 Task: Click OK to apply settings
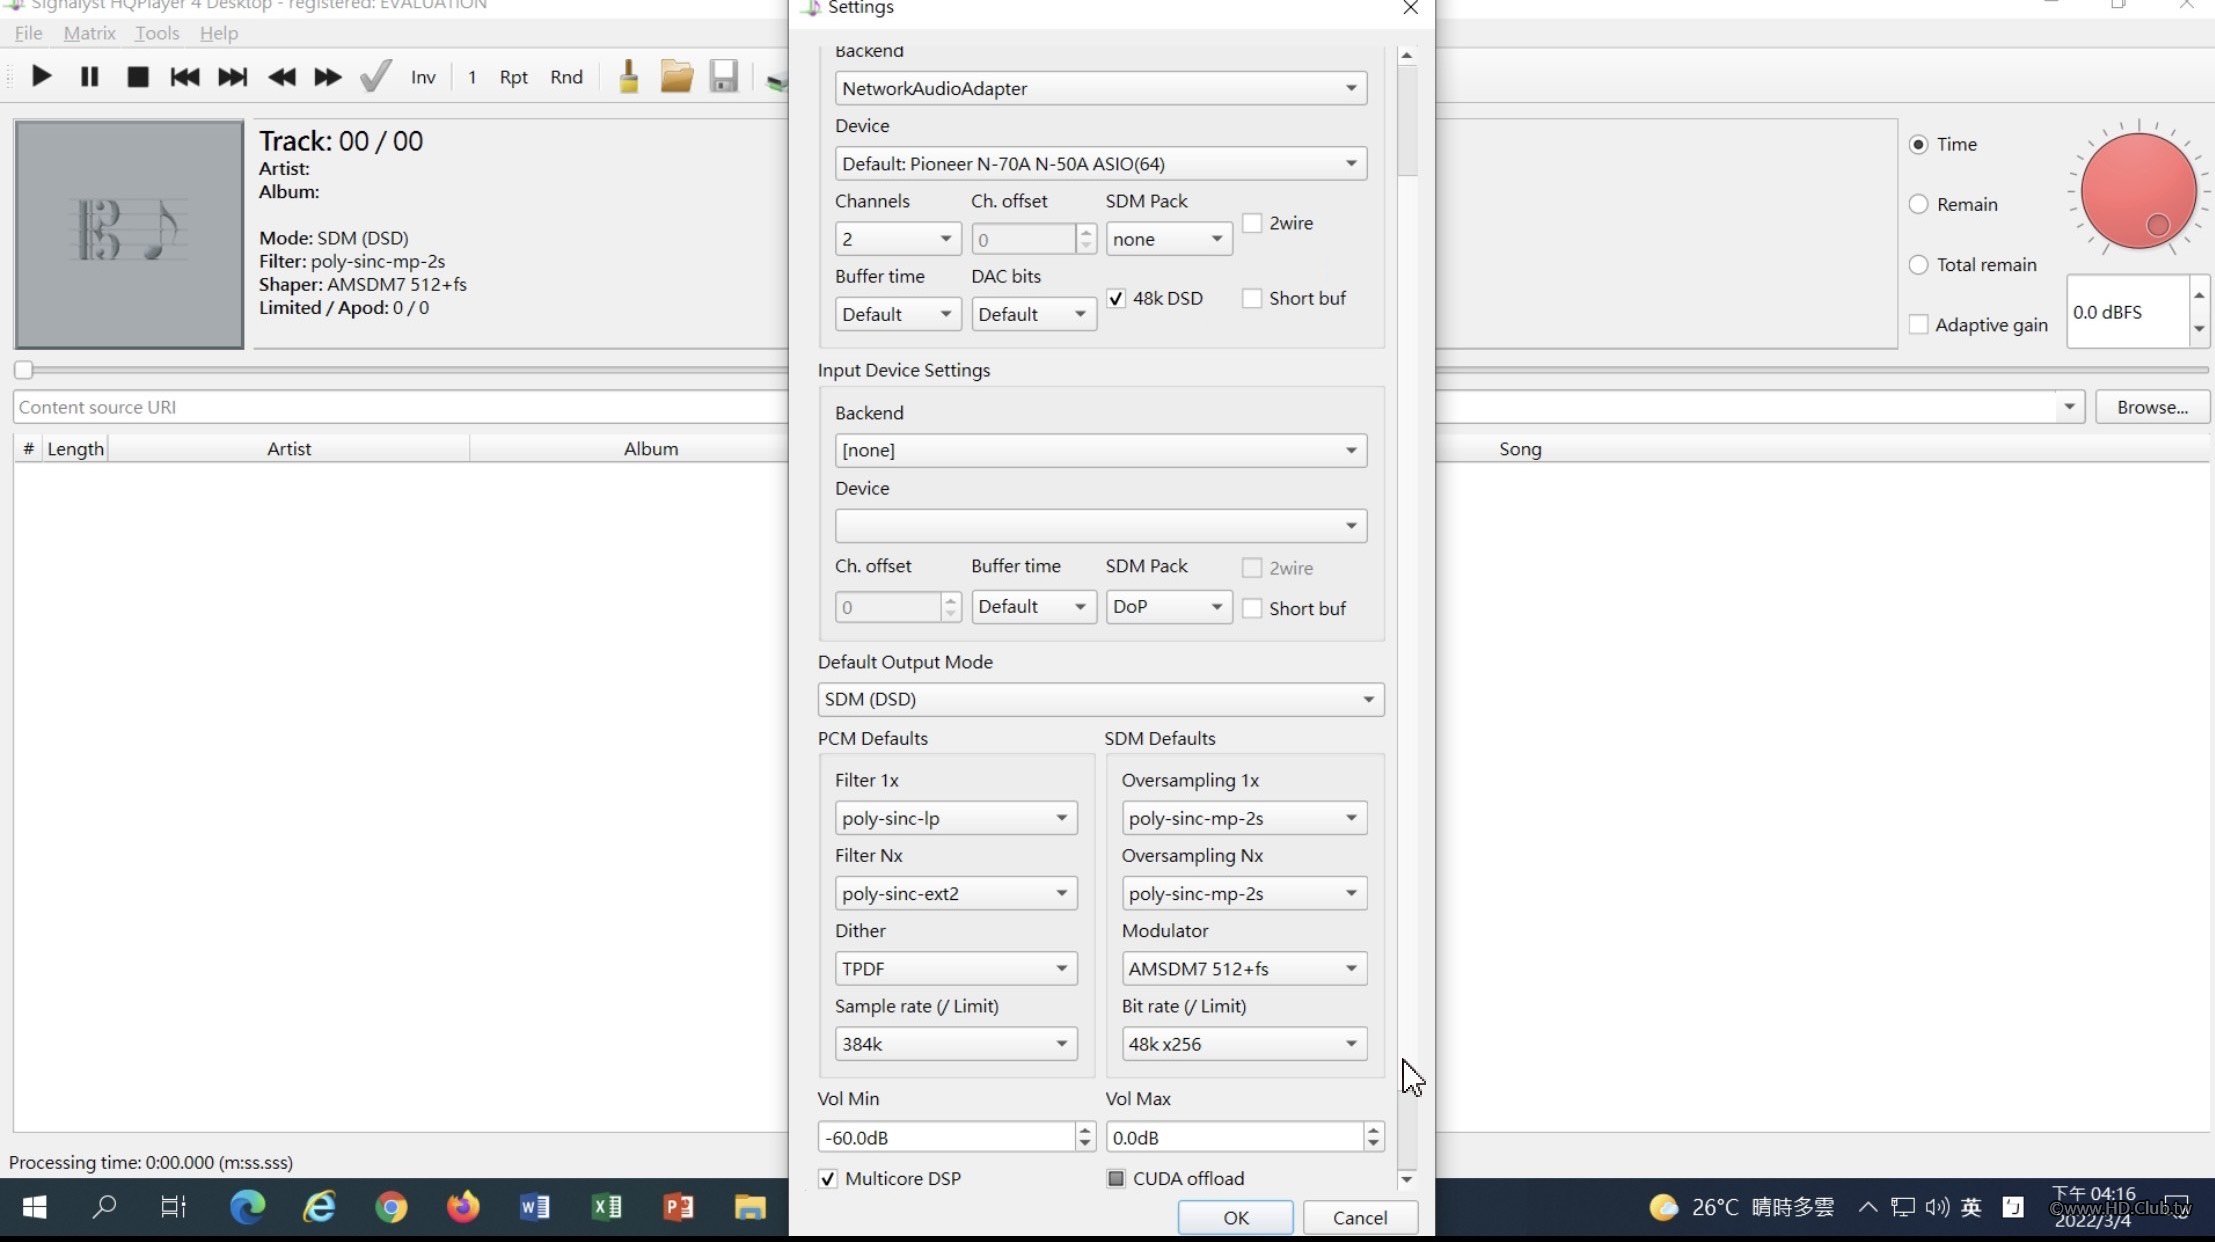point(1235,1216)
